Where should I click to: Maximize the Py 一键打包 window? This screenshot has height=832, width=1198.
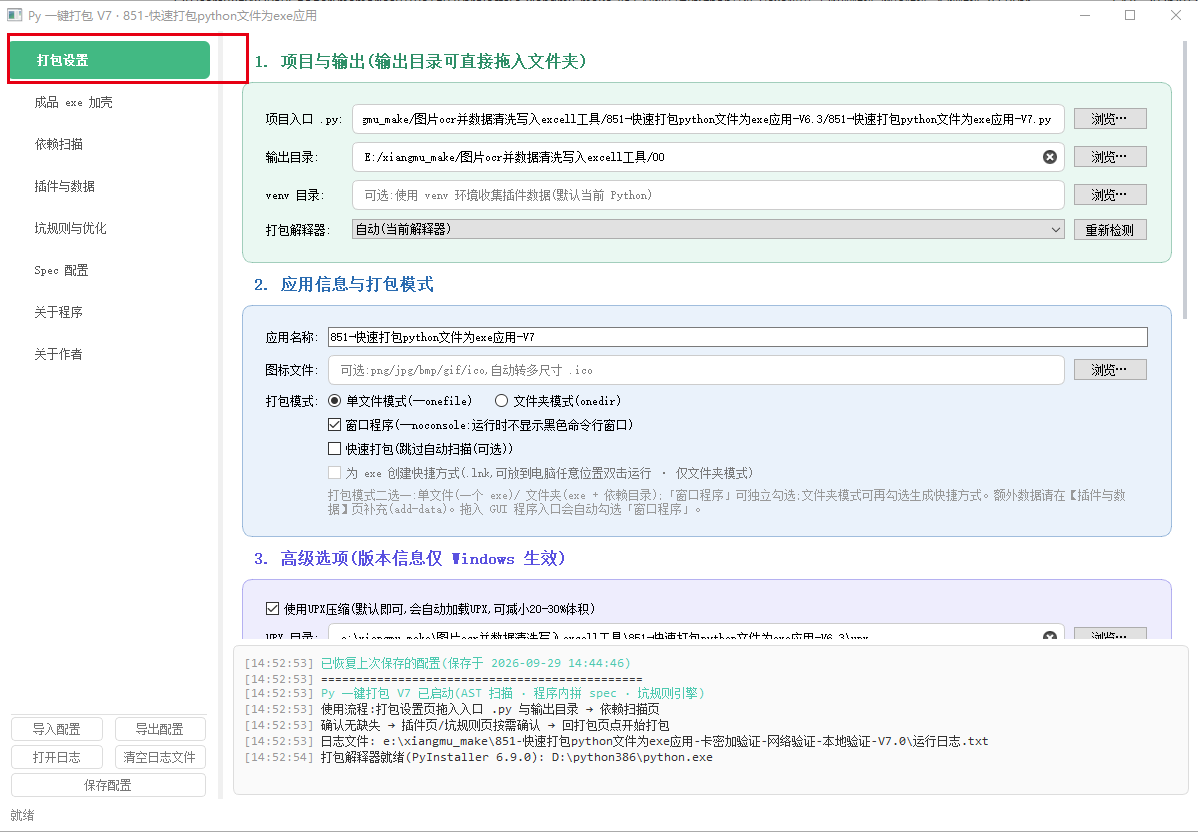tap(1130, 15)
